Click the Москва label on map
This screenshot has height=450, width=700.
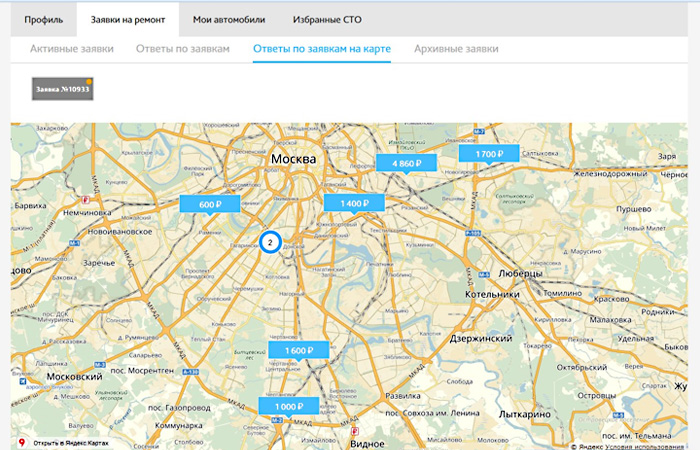(293, 160)
